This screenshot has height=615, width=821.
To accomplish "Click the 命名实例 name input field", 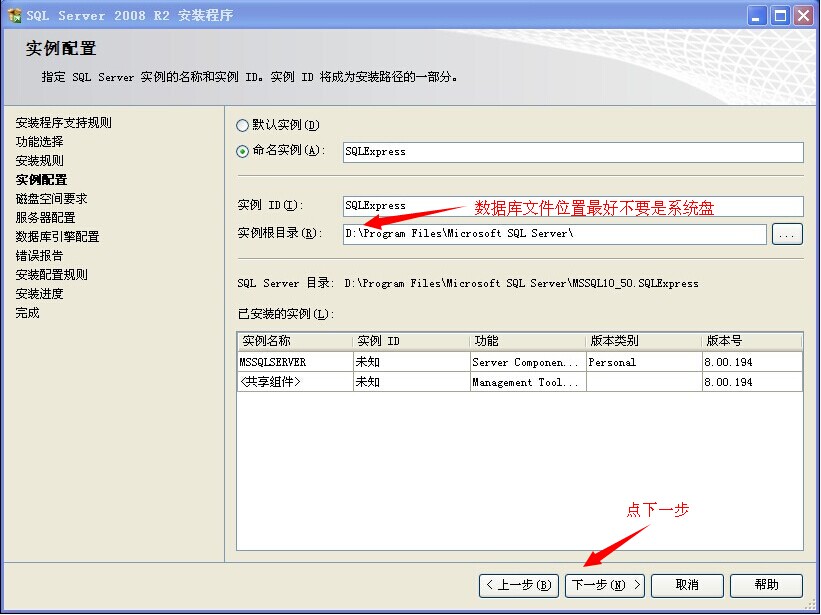I will pos(573,152).
